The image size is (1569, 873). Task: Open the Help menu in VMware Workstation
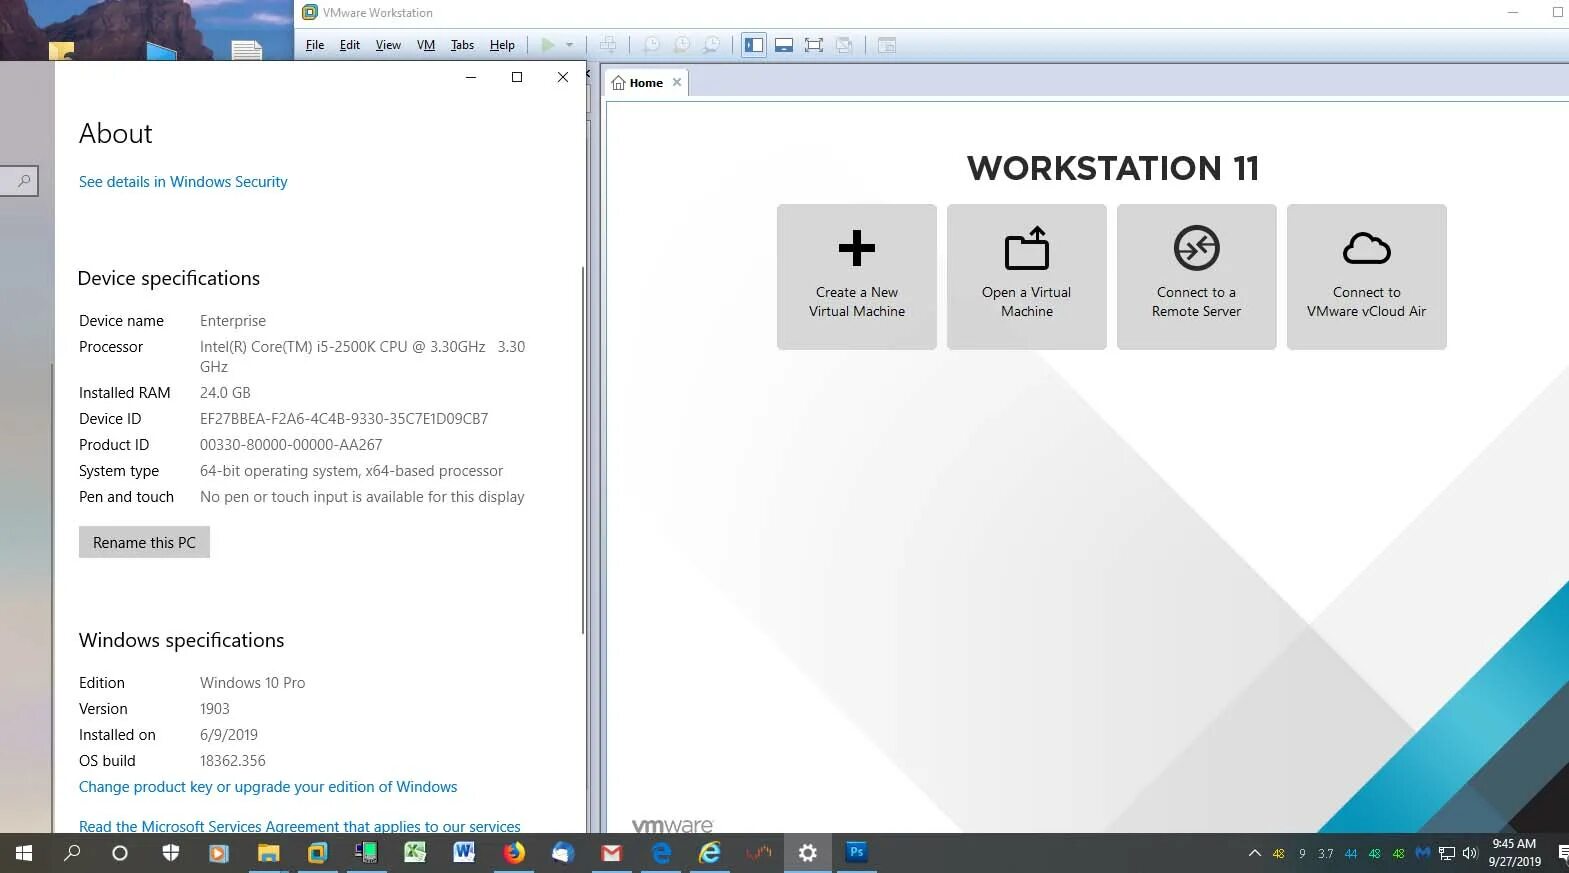point(502,45)
